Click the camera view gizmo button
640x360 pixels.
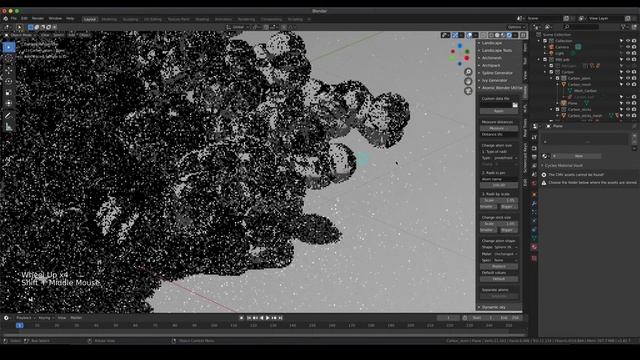468,91
